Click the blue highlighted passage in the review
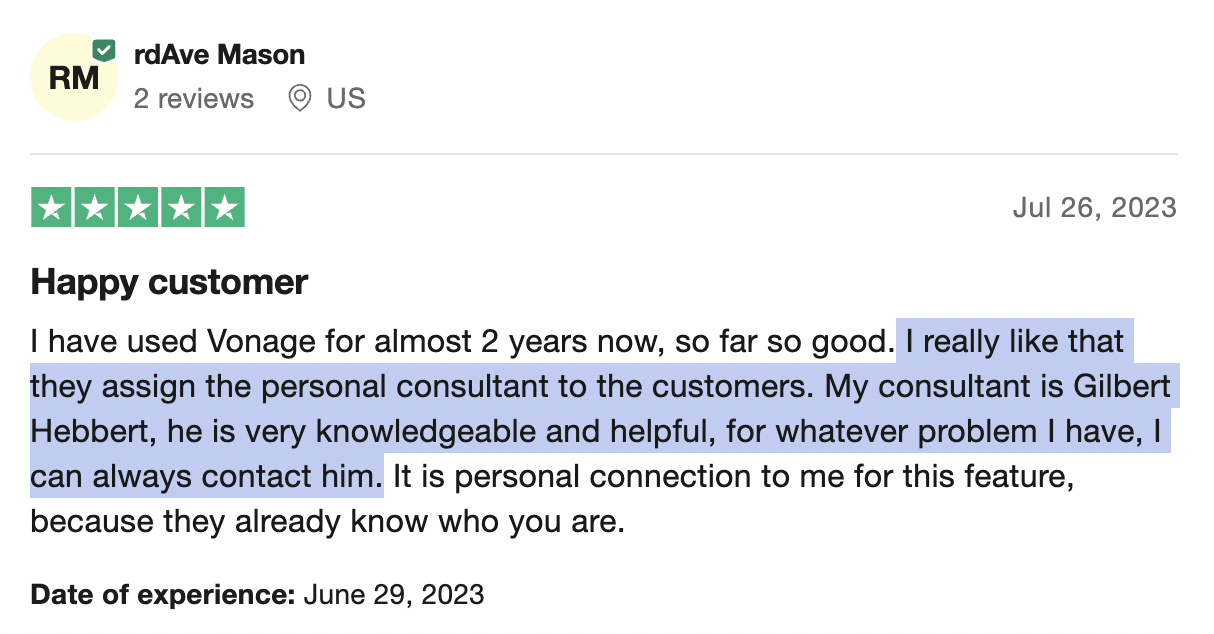 click(x=600, y=387)
